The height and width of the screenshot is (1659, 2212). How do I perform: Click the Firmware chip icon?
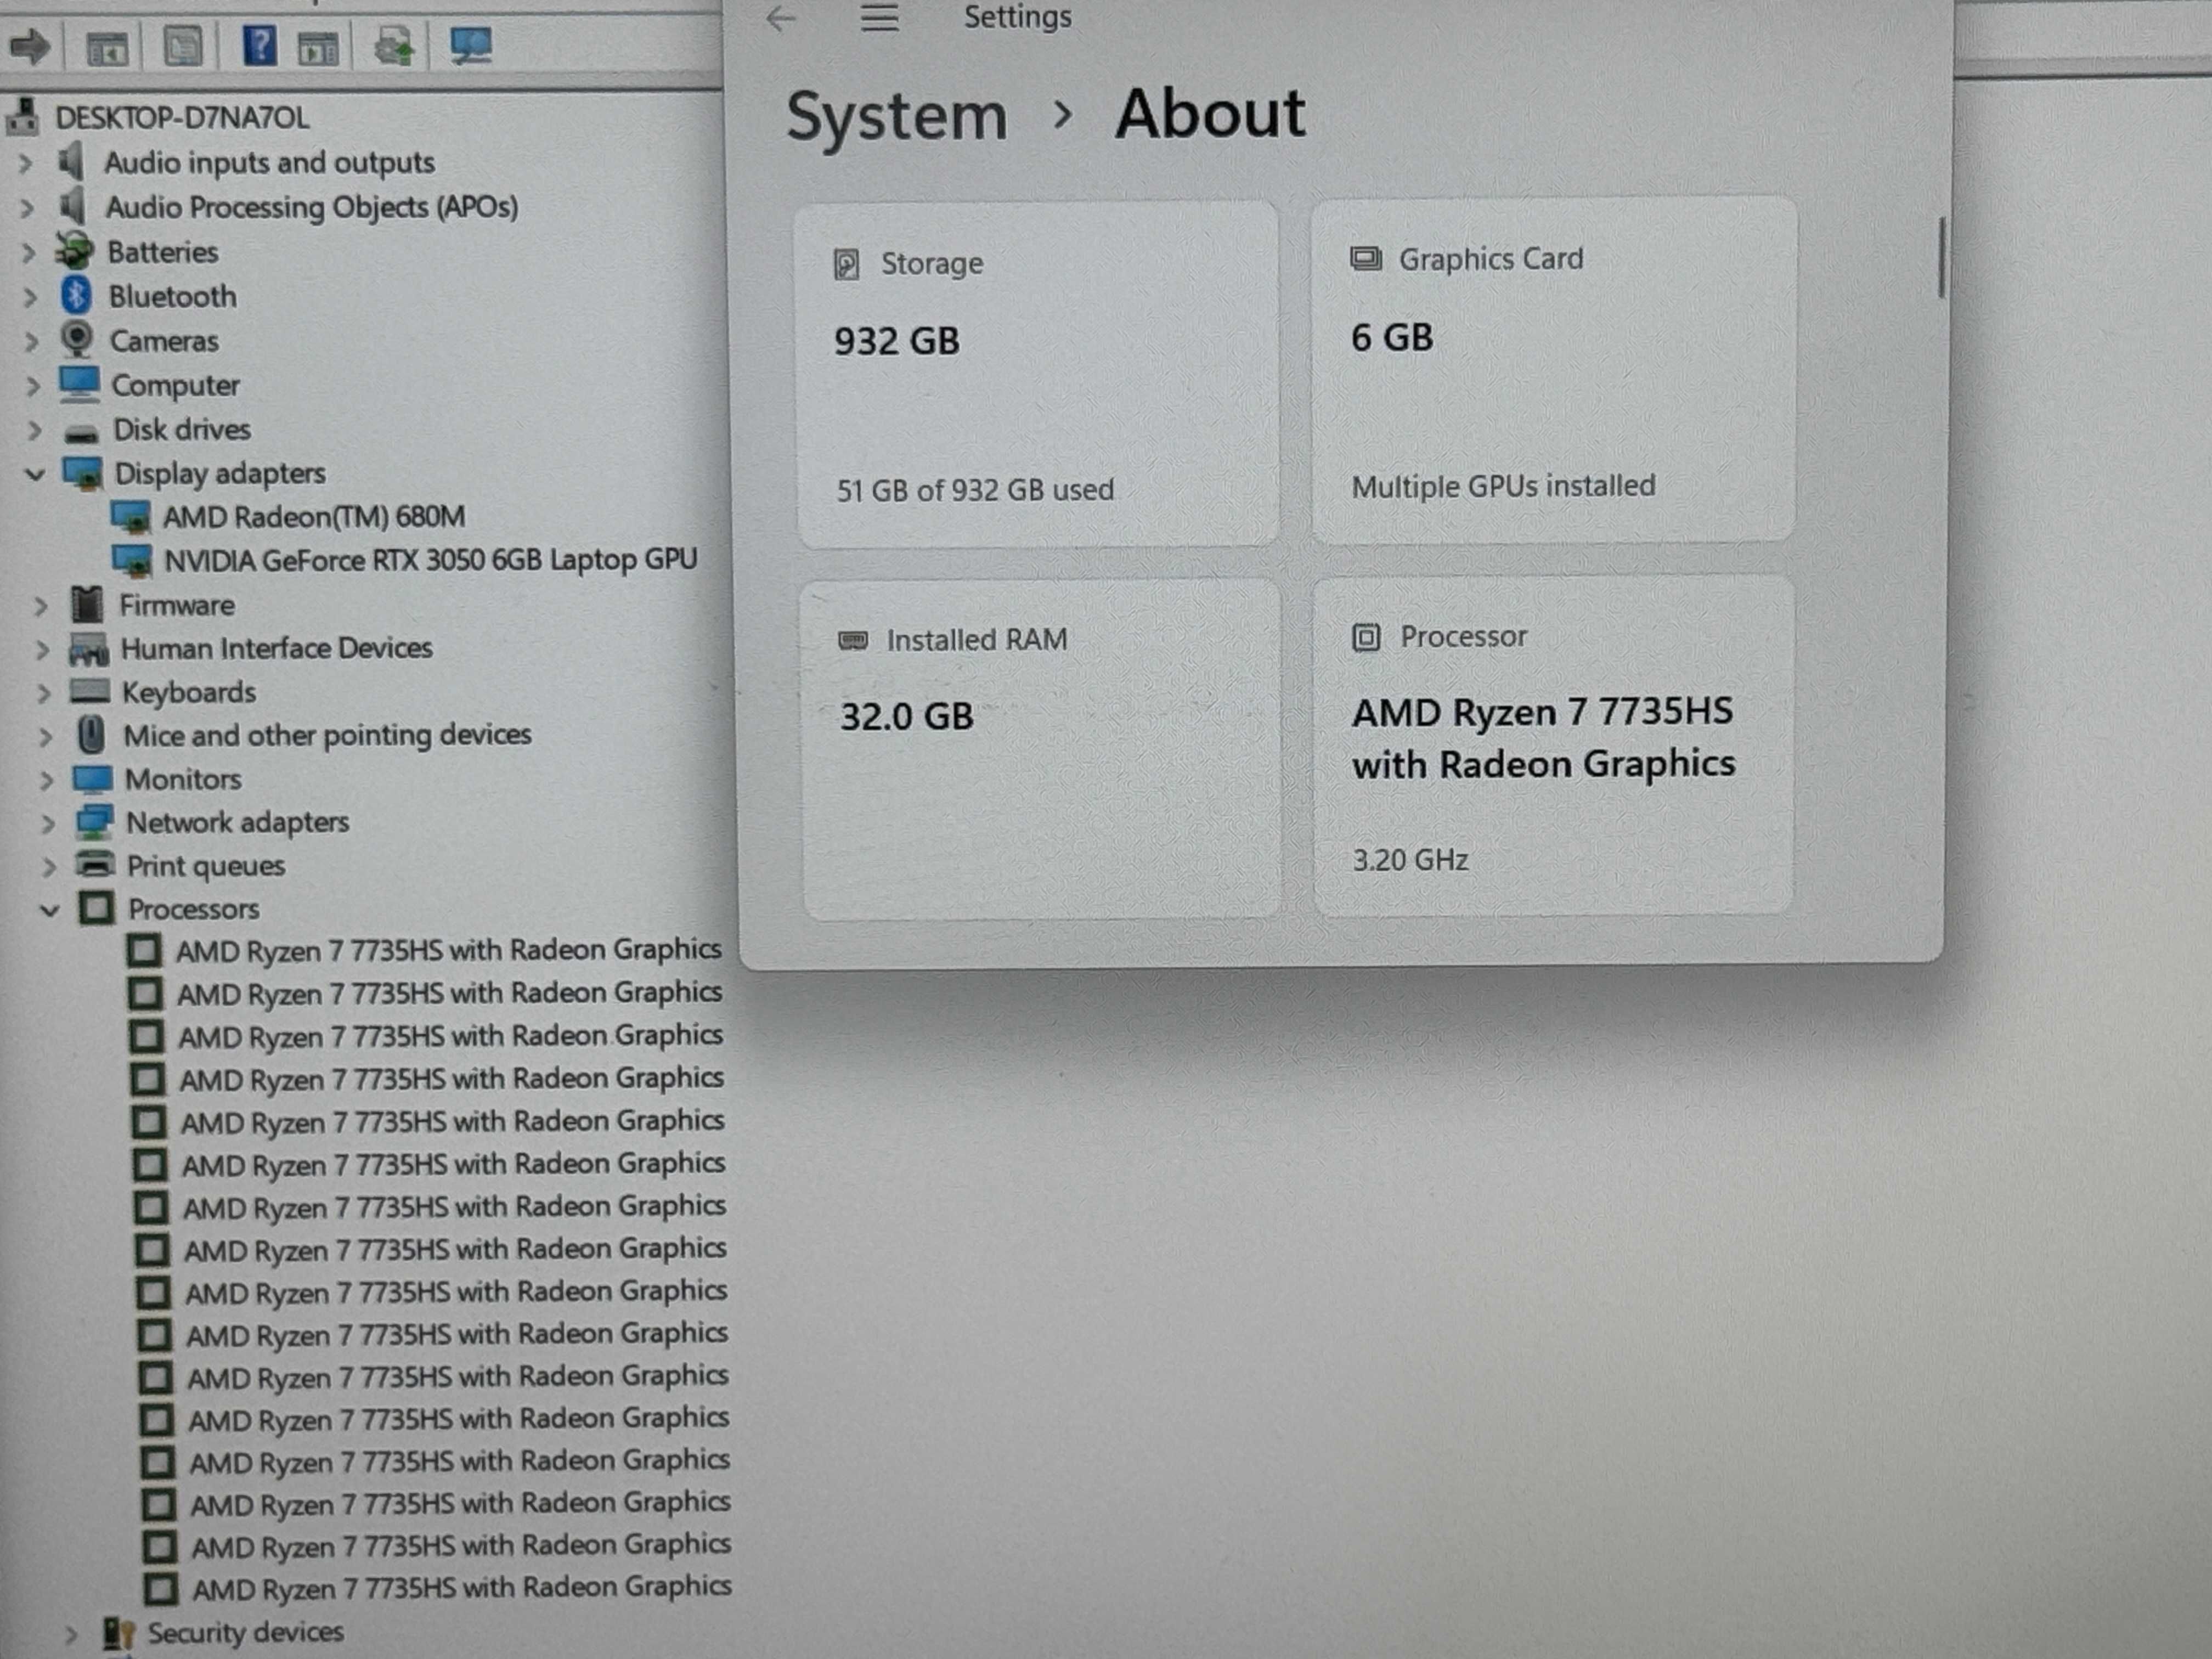pyautogui.click(x=87, y=605)
